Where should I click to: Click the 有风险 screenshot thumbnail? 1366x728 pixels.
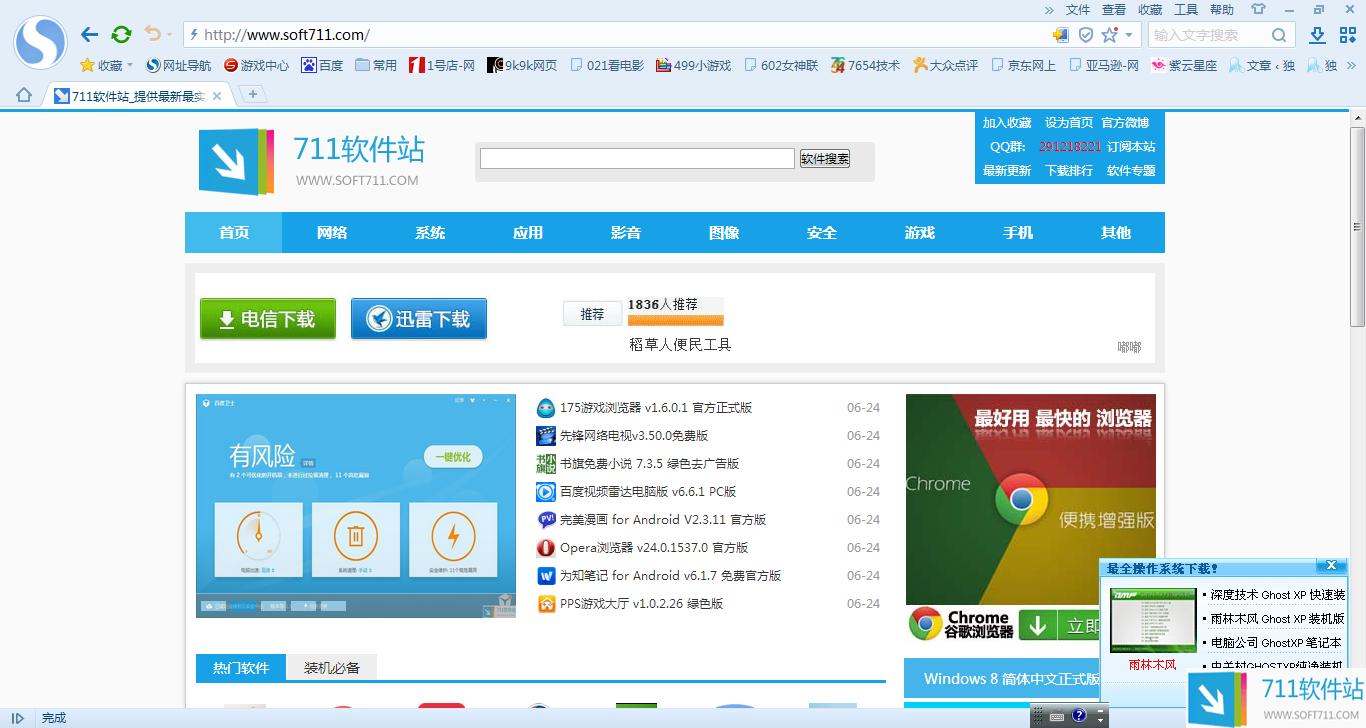coord(356,506)
